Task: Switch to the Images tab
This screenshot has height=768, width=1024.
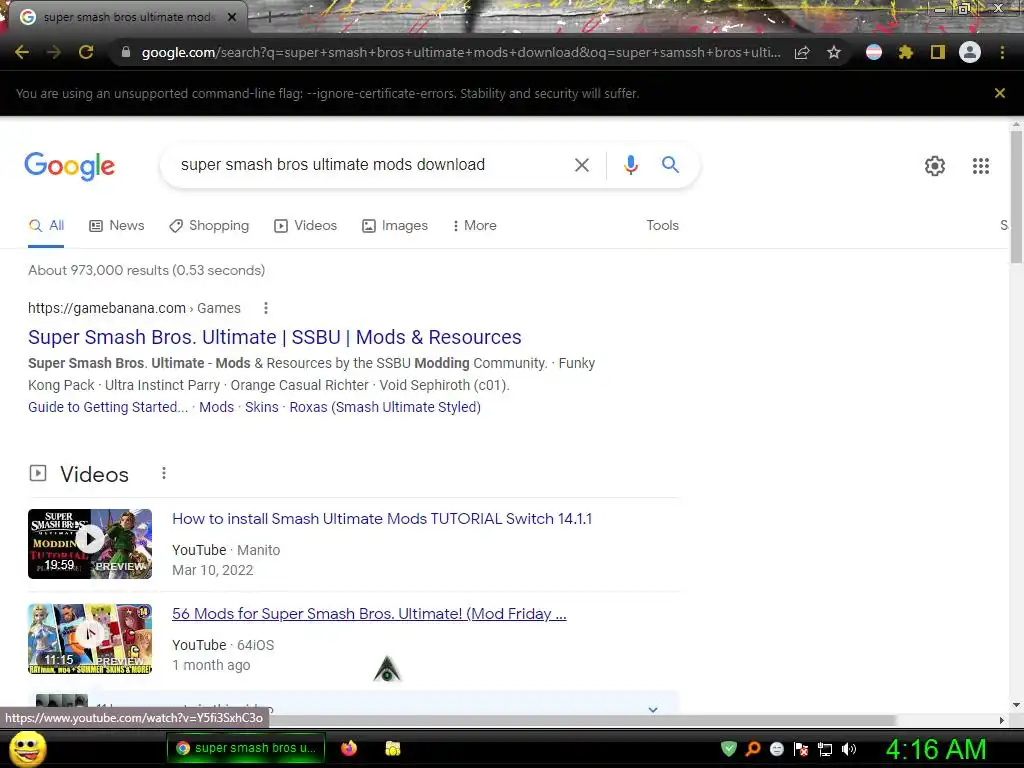Action: (395, 225)
